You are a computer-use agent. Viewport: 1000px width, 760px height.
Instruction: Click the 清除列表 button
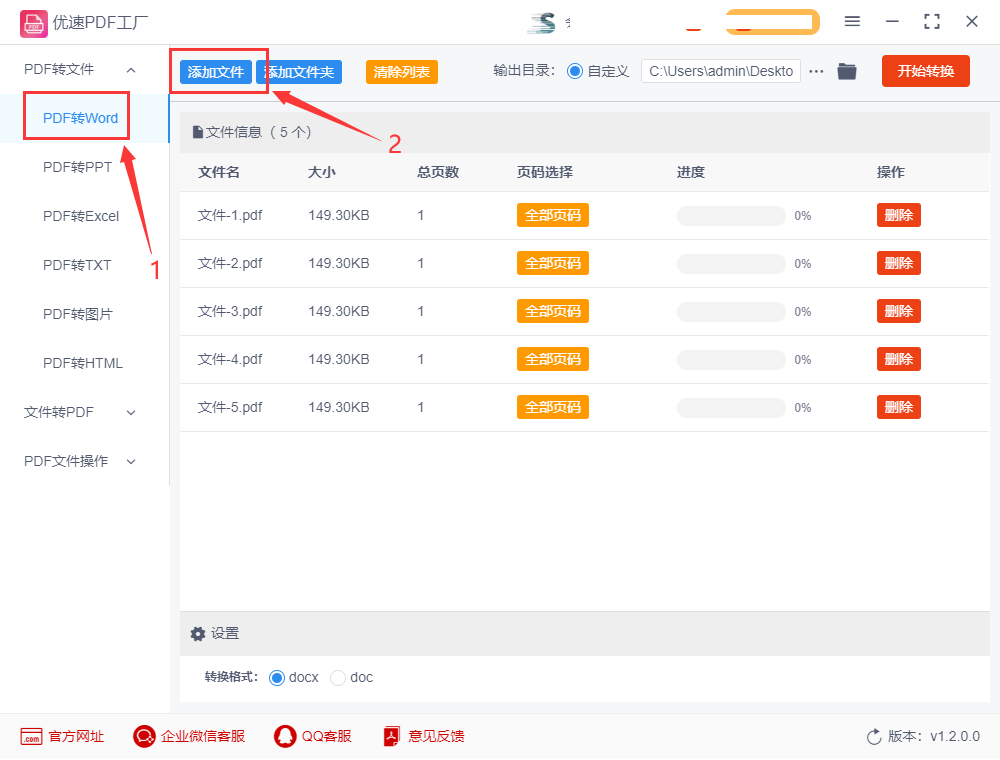402,72
